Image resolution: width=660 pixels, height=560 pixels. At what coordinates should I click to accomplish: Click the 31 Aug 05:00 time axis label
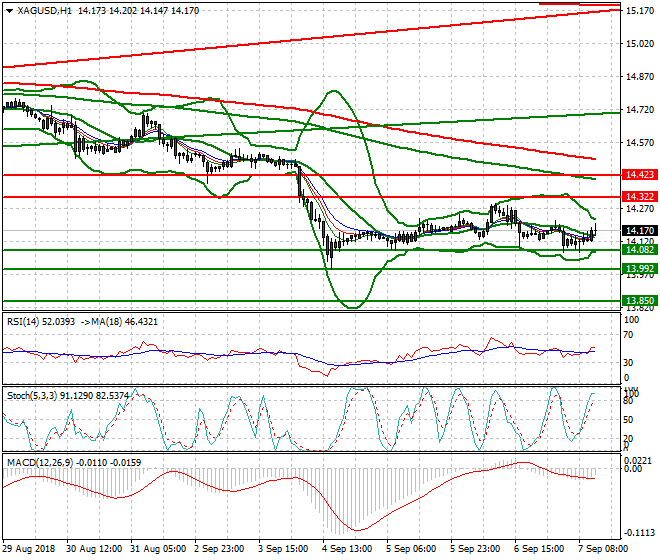coord(158,549)
